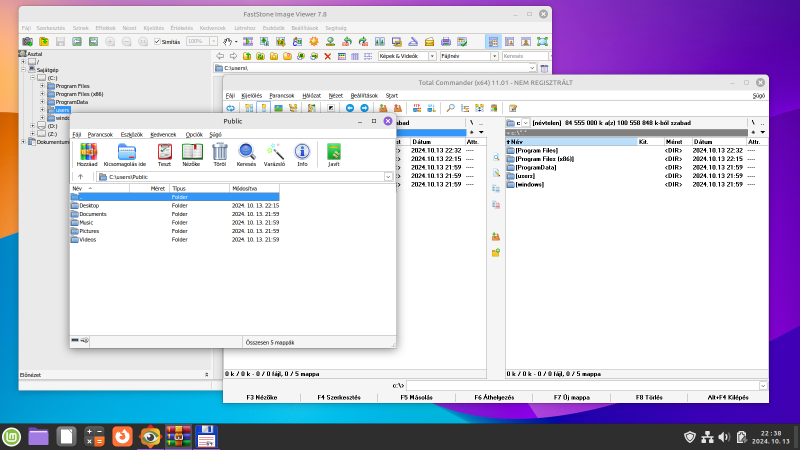Screen dimensions: 800x450
Task: Click the Javít icon in the Public window
Action: 334,155
